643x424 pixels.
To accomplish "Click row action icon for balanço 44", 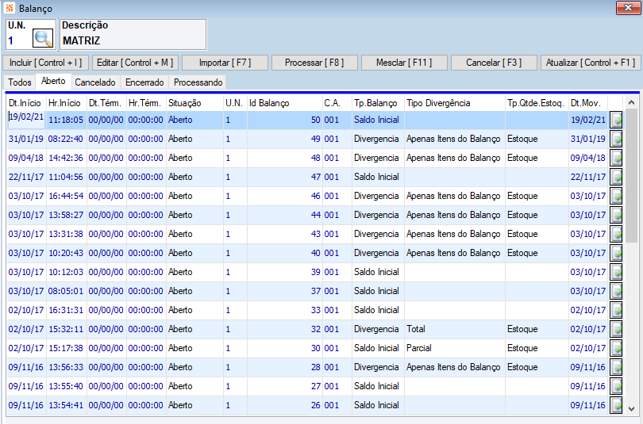I will click(x=616, y=215).
